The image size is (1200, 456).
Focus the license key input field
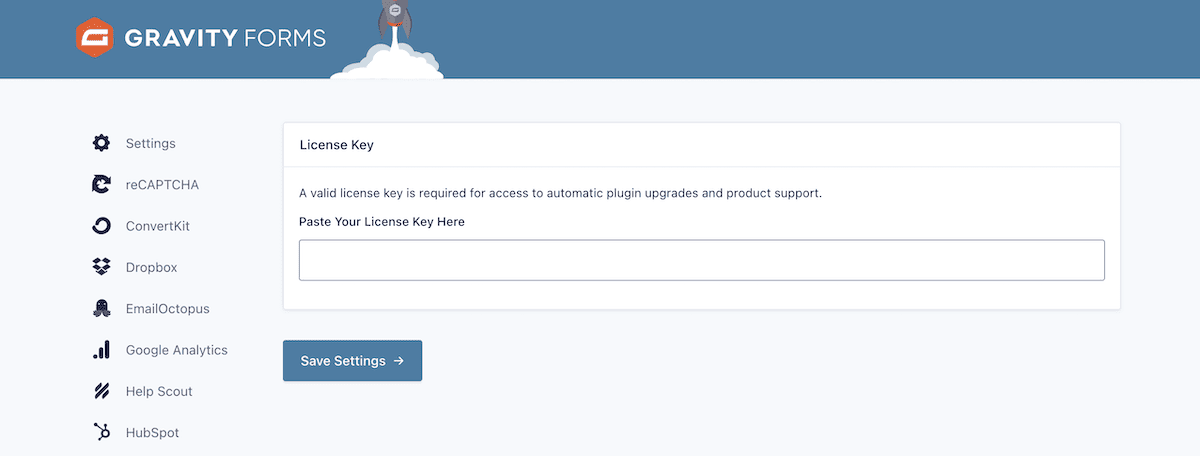(702, 260)
